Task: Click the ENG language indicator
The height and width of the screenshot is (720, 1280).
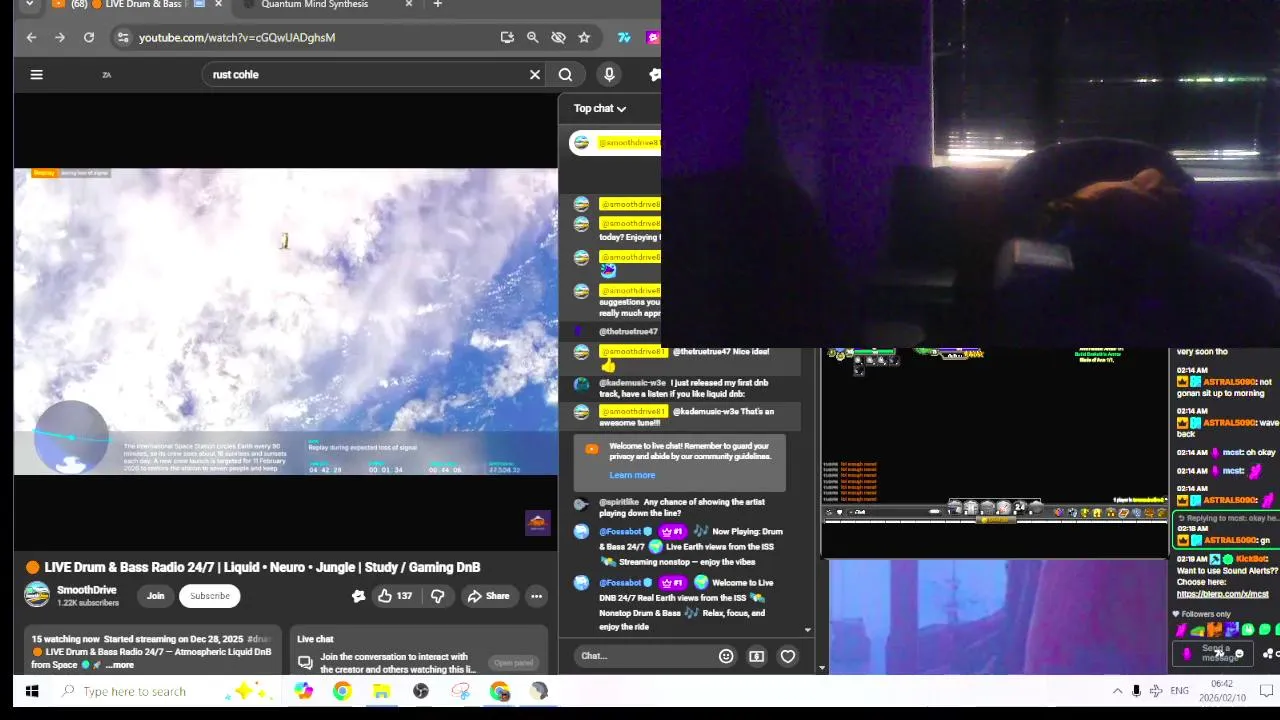Action: 1180,691
